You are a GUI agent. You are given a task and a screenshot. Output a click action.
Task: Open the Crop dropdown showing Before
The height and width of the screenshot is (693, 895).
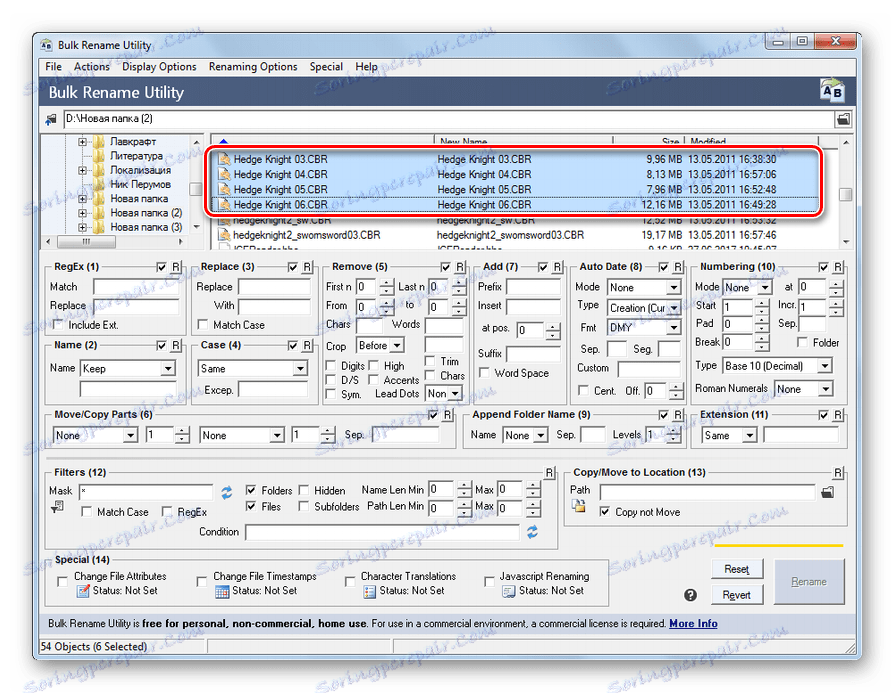[397, 345]
